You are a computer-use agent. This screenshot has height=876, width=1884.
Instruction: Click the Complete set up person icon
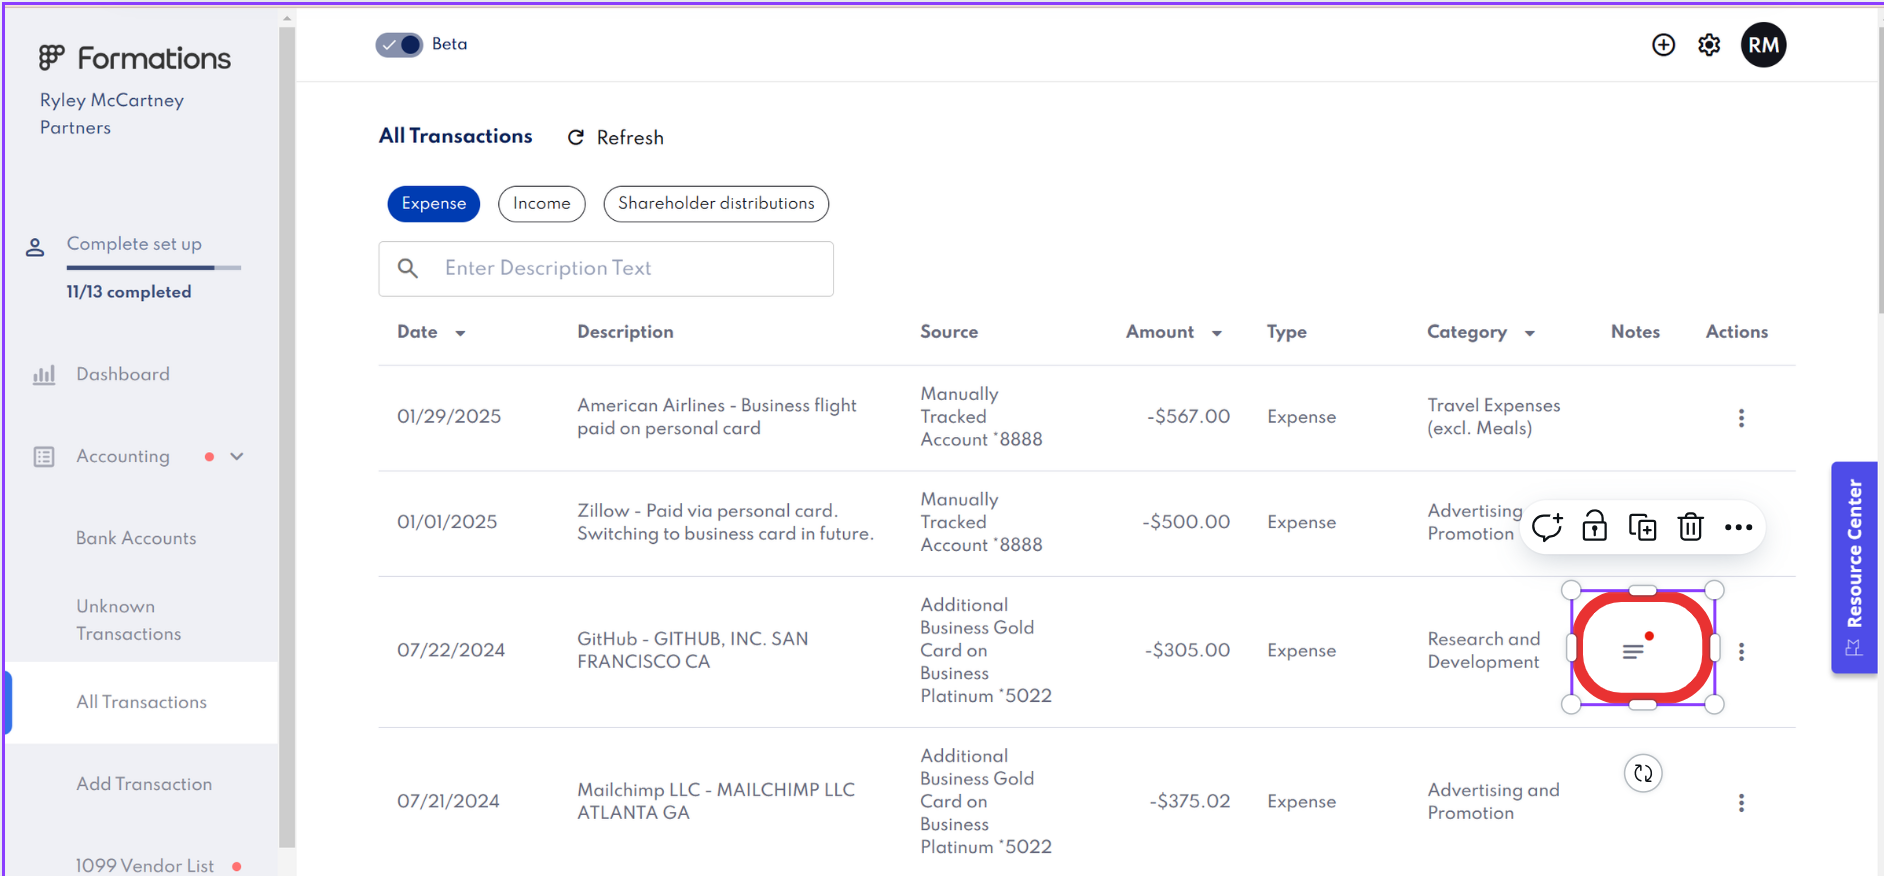pyautogui.click(x=35, y=247)
